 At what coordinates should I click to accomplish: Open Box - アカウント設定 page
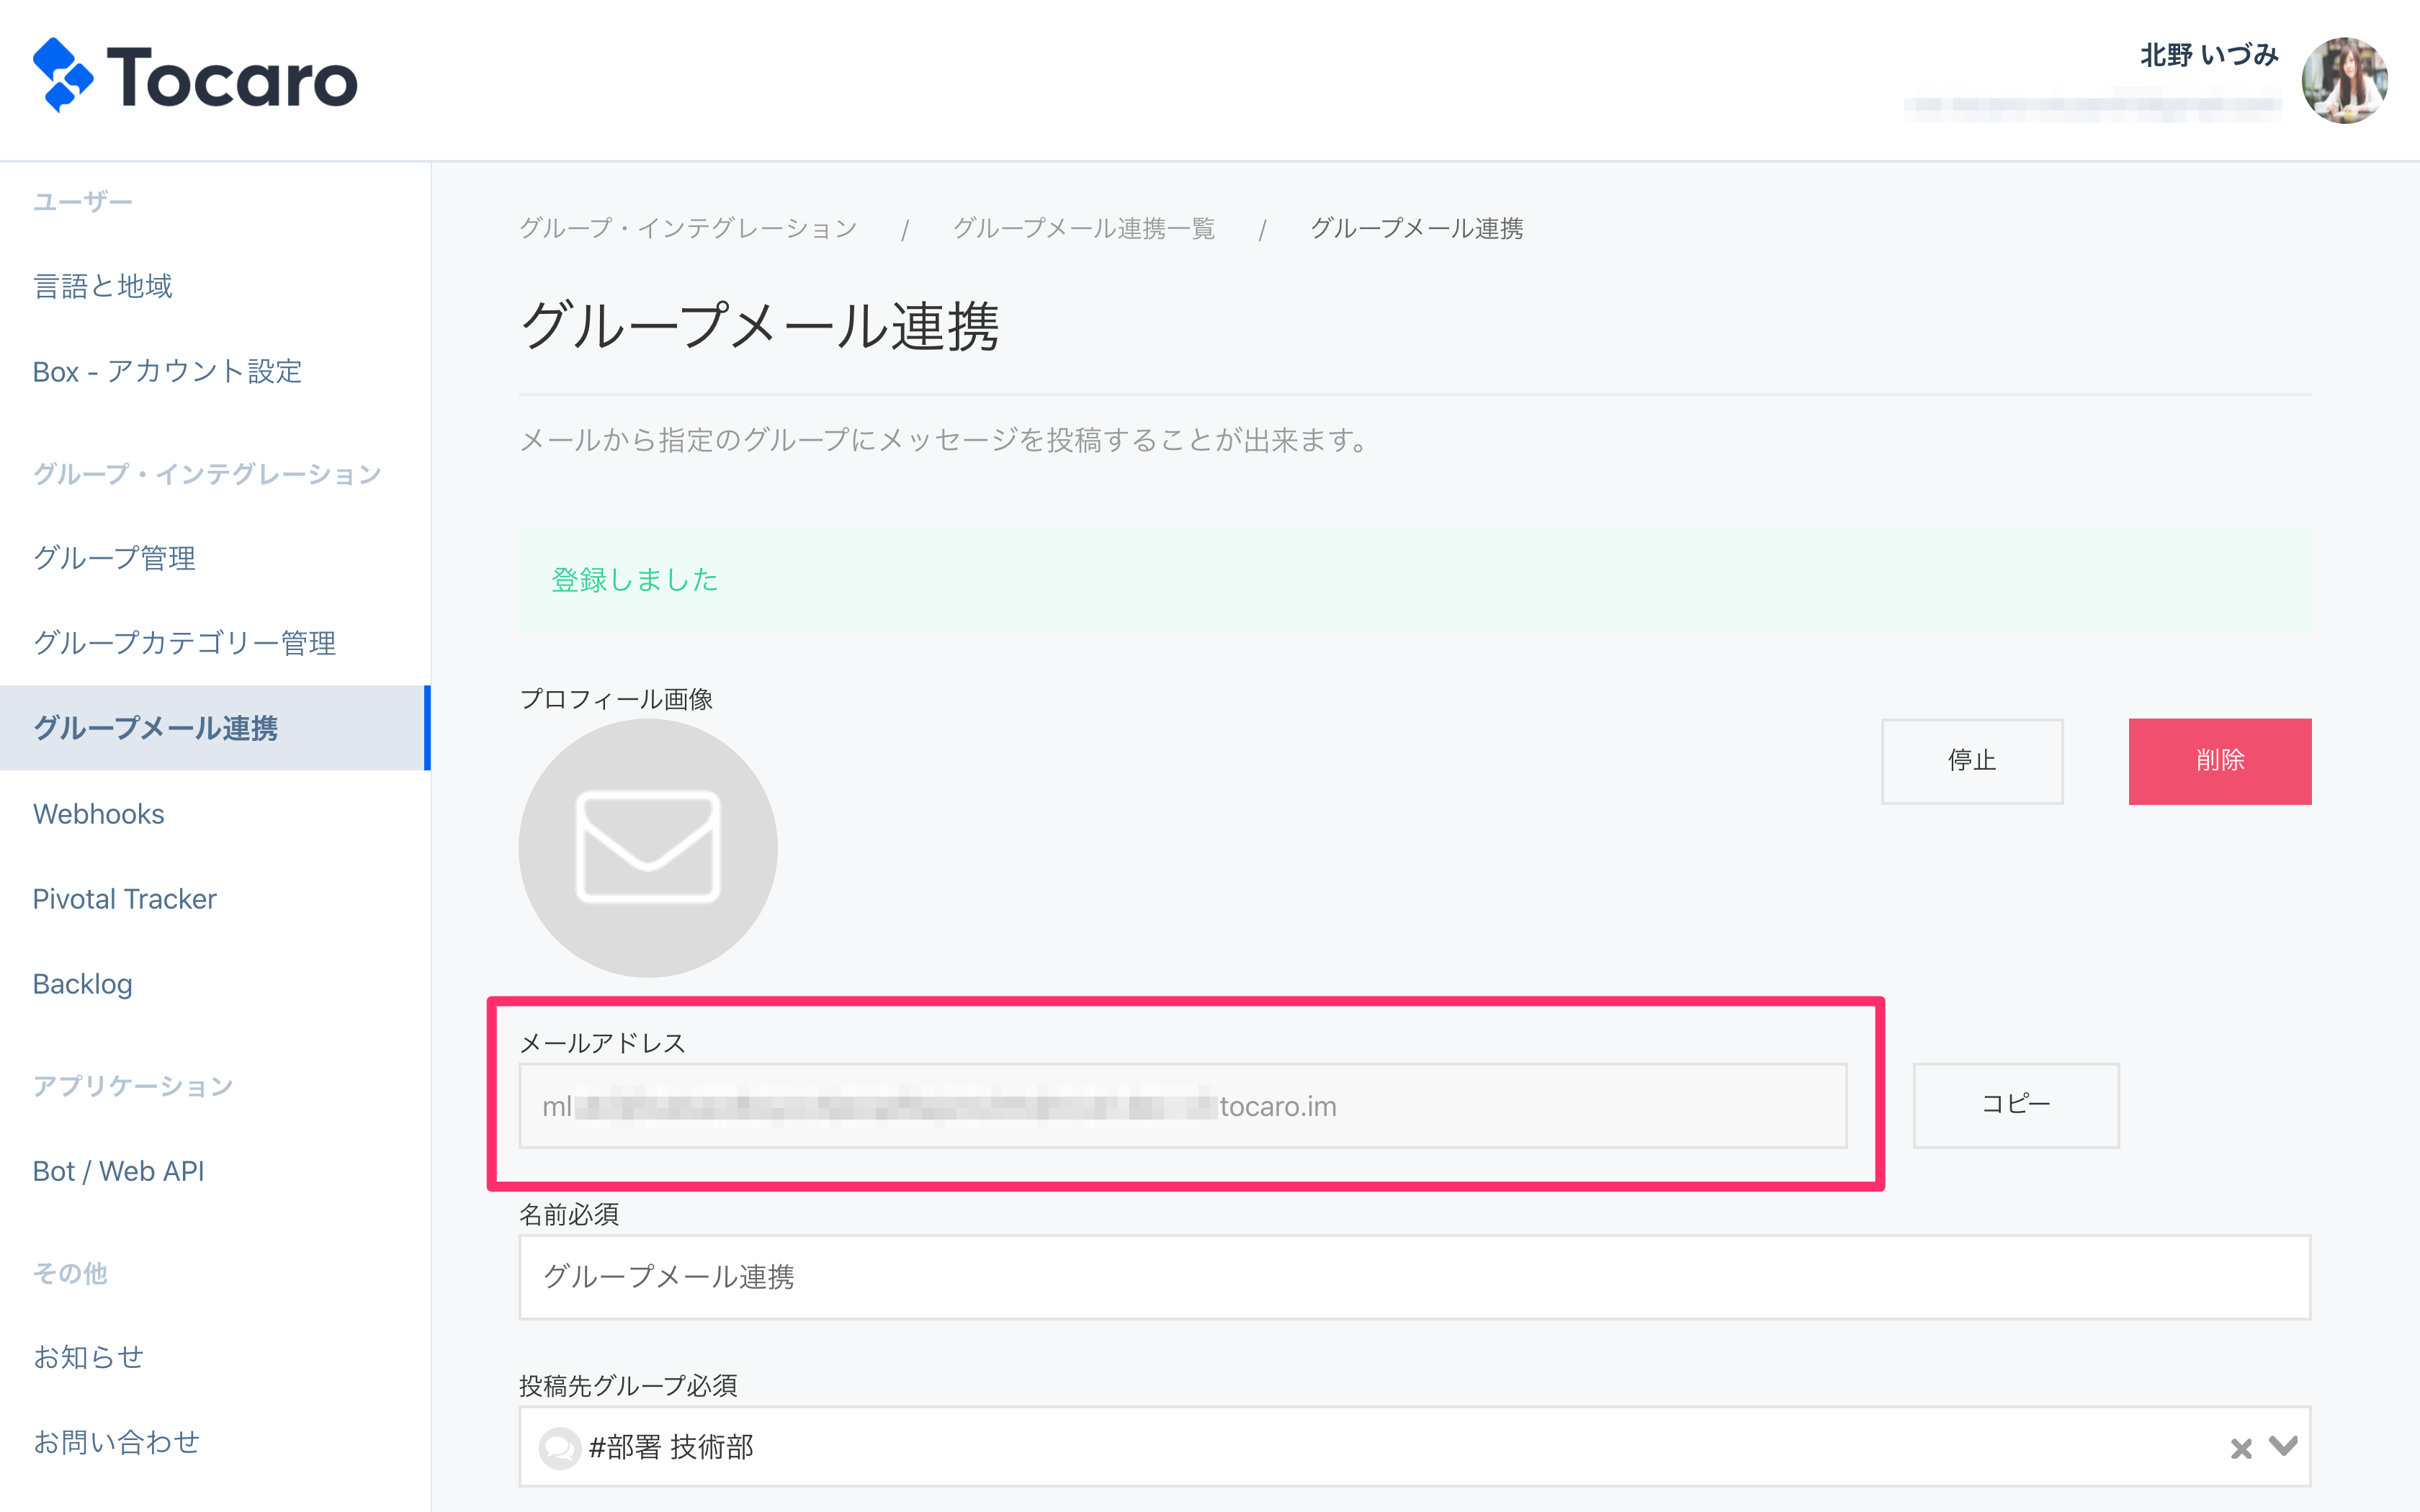point(167,371)
